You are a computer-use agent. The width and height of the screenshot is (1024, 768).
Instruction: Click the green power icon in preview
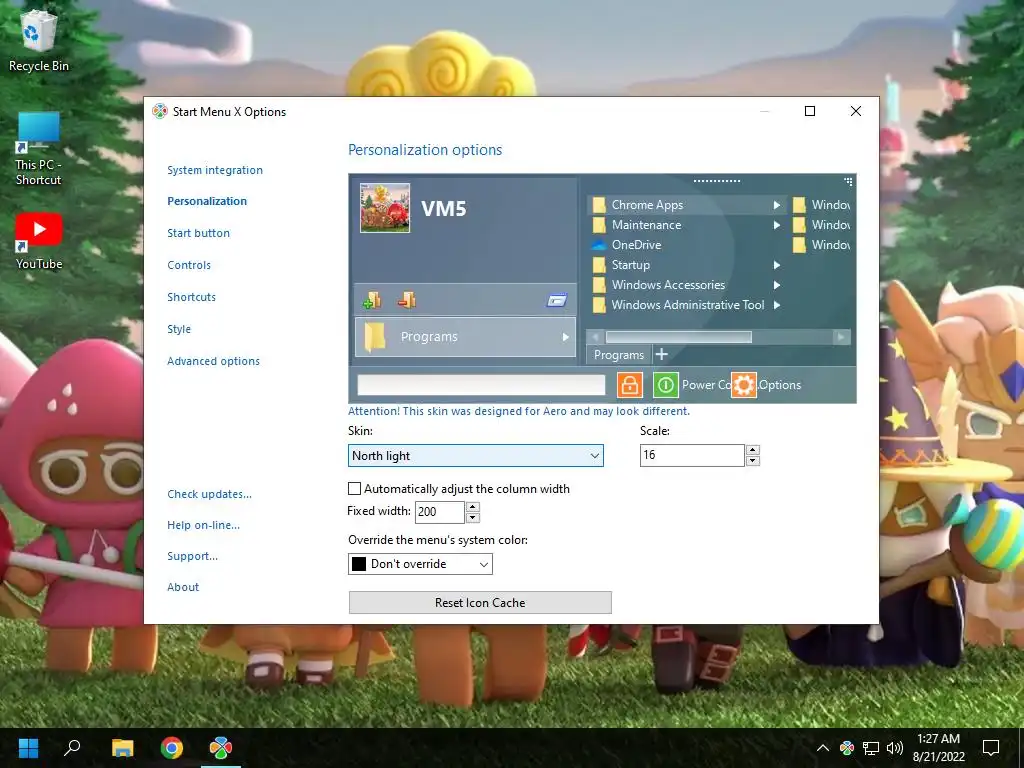pyautogui.click(x=665, y=385)
